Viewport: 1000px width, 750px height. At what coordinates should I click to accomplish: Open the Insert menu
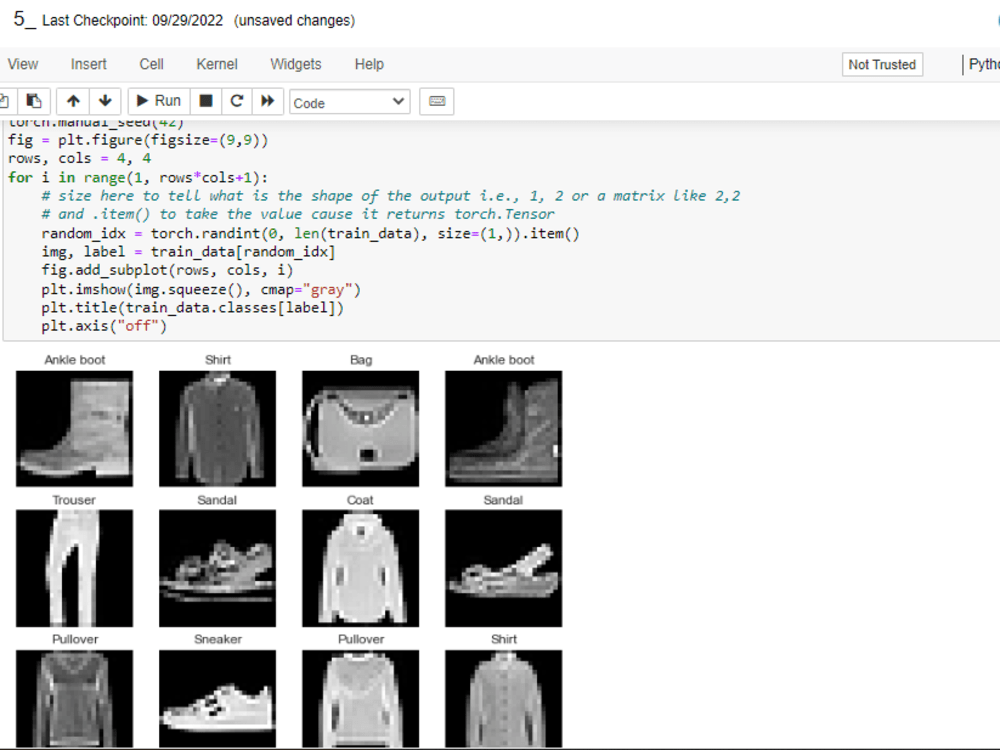coord(89,64)
